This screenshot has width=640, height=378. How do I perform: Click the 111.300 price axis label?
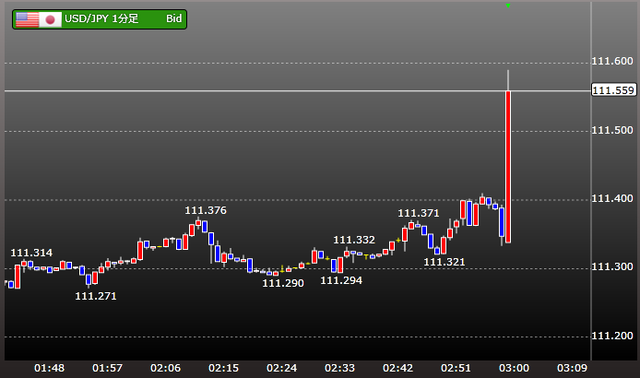click(612, 267)
